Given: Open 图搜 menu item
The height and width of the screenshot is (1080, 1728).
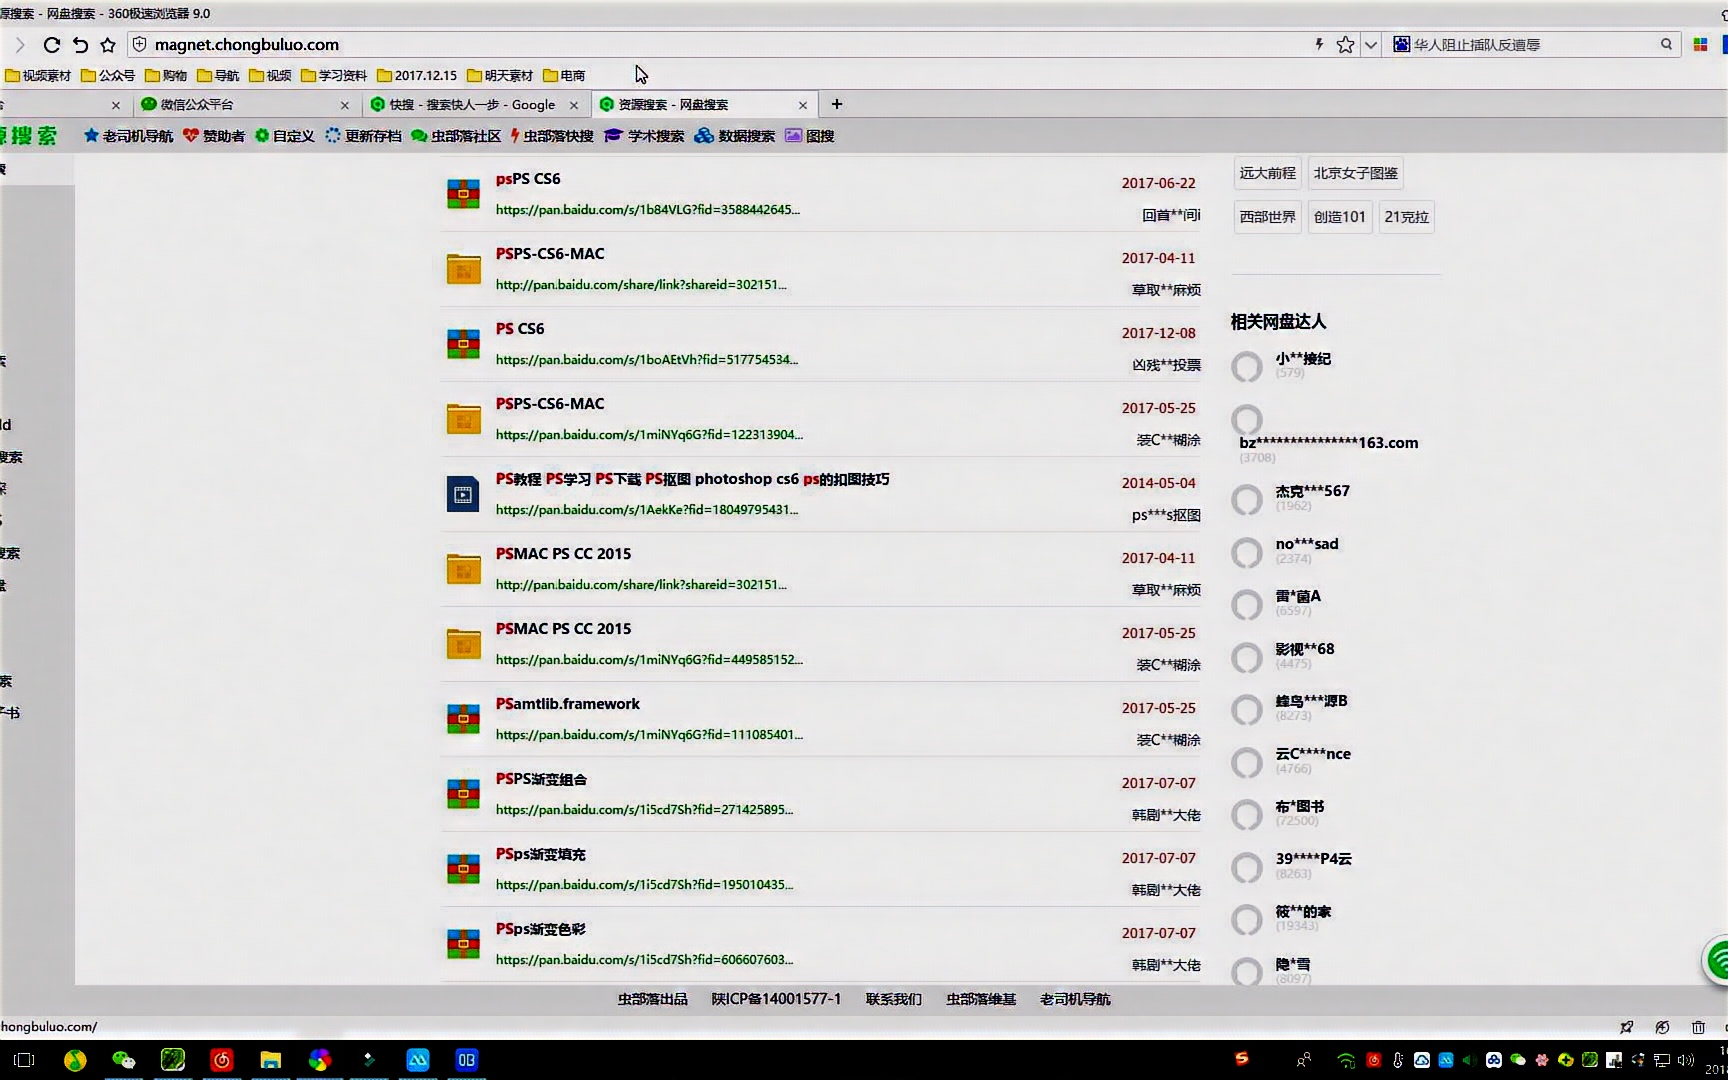Looking at the screenshot, I should point(810,136).
